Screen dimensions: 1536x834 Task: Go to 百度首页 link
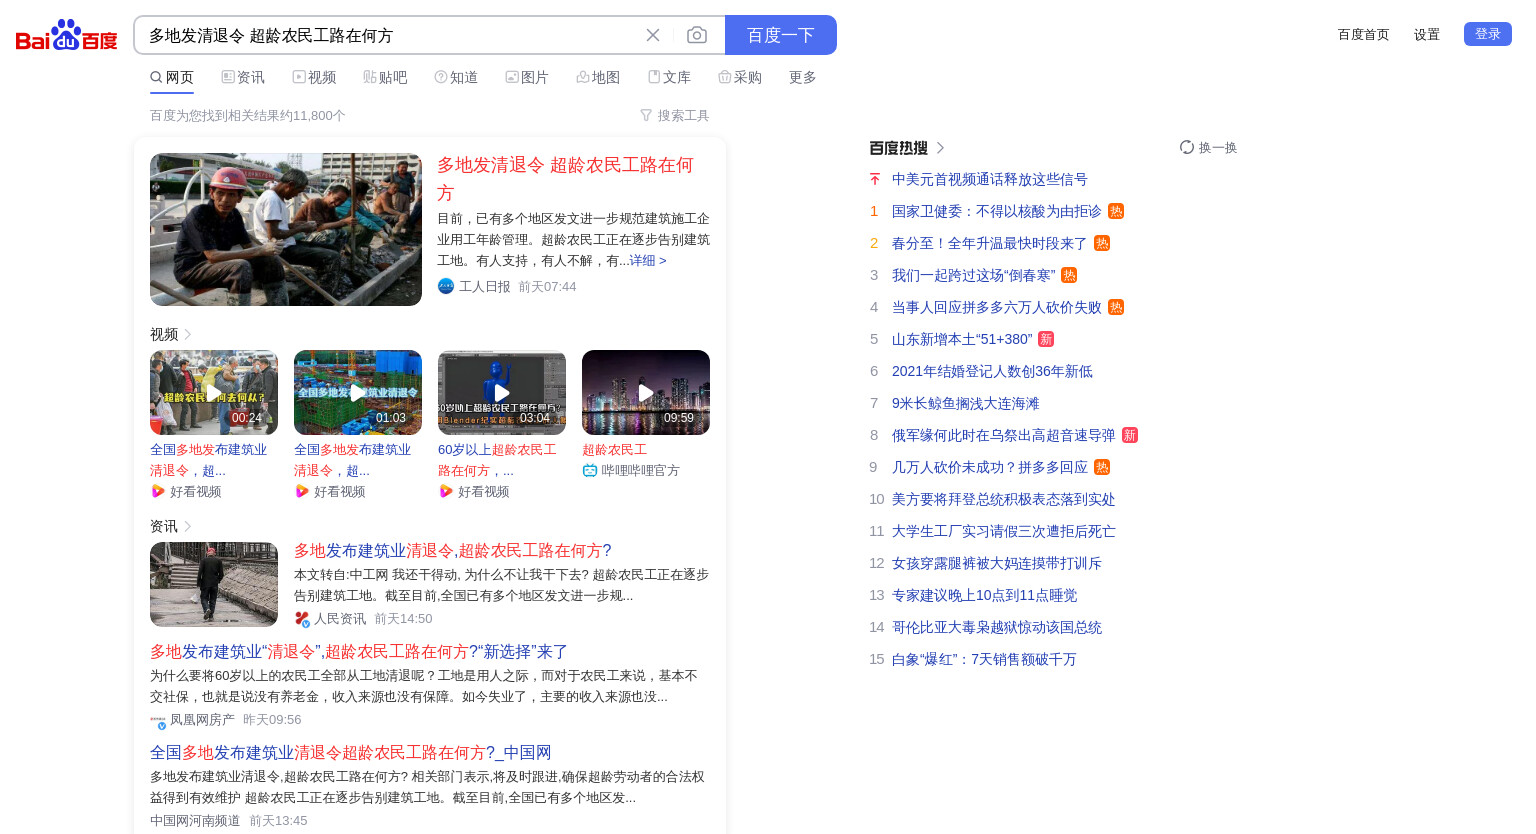click(x=1364, y=34)
